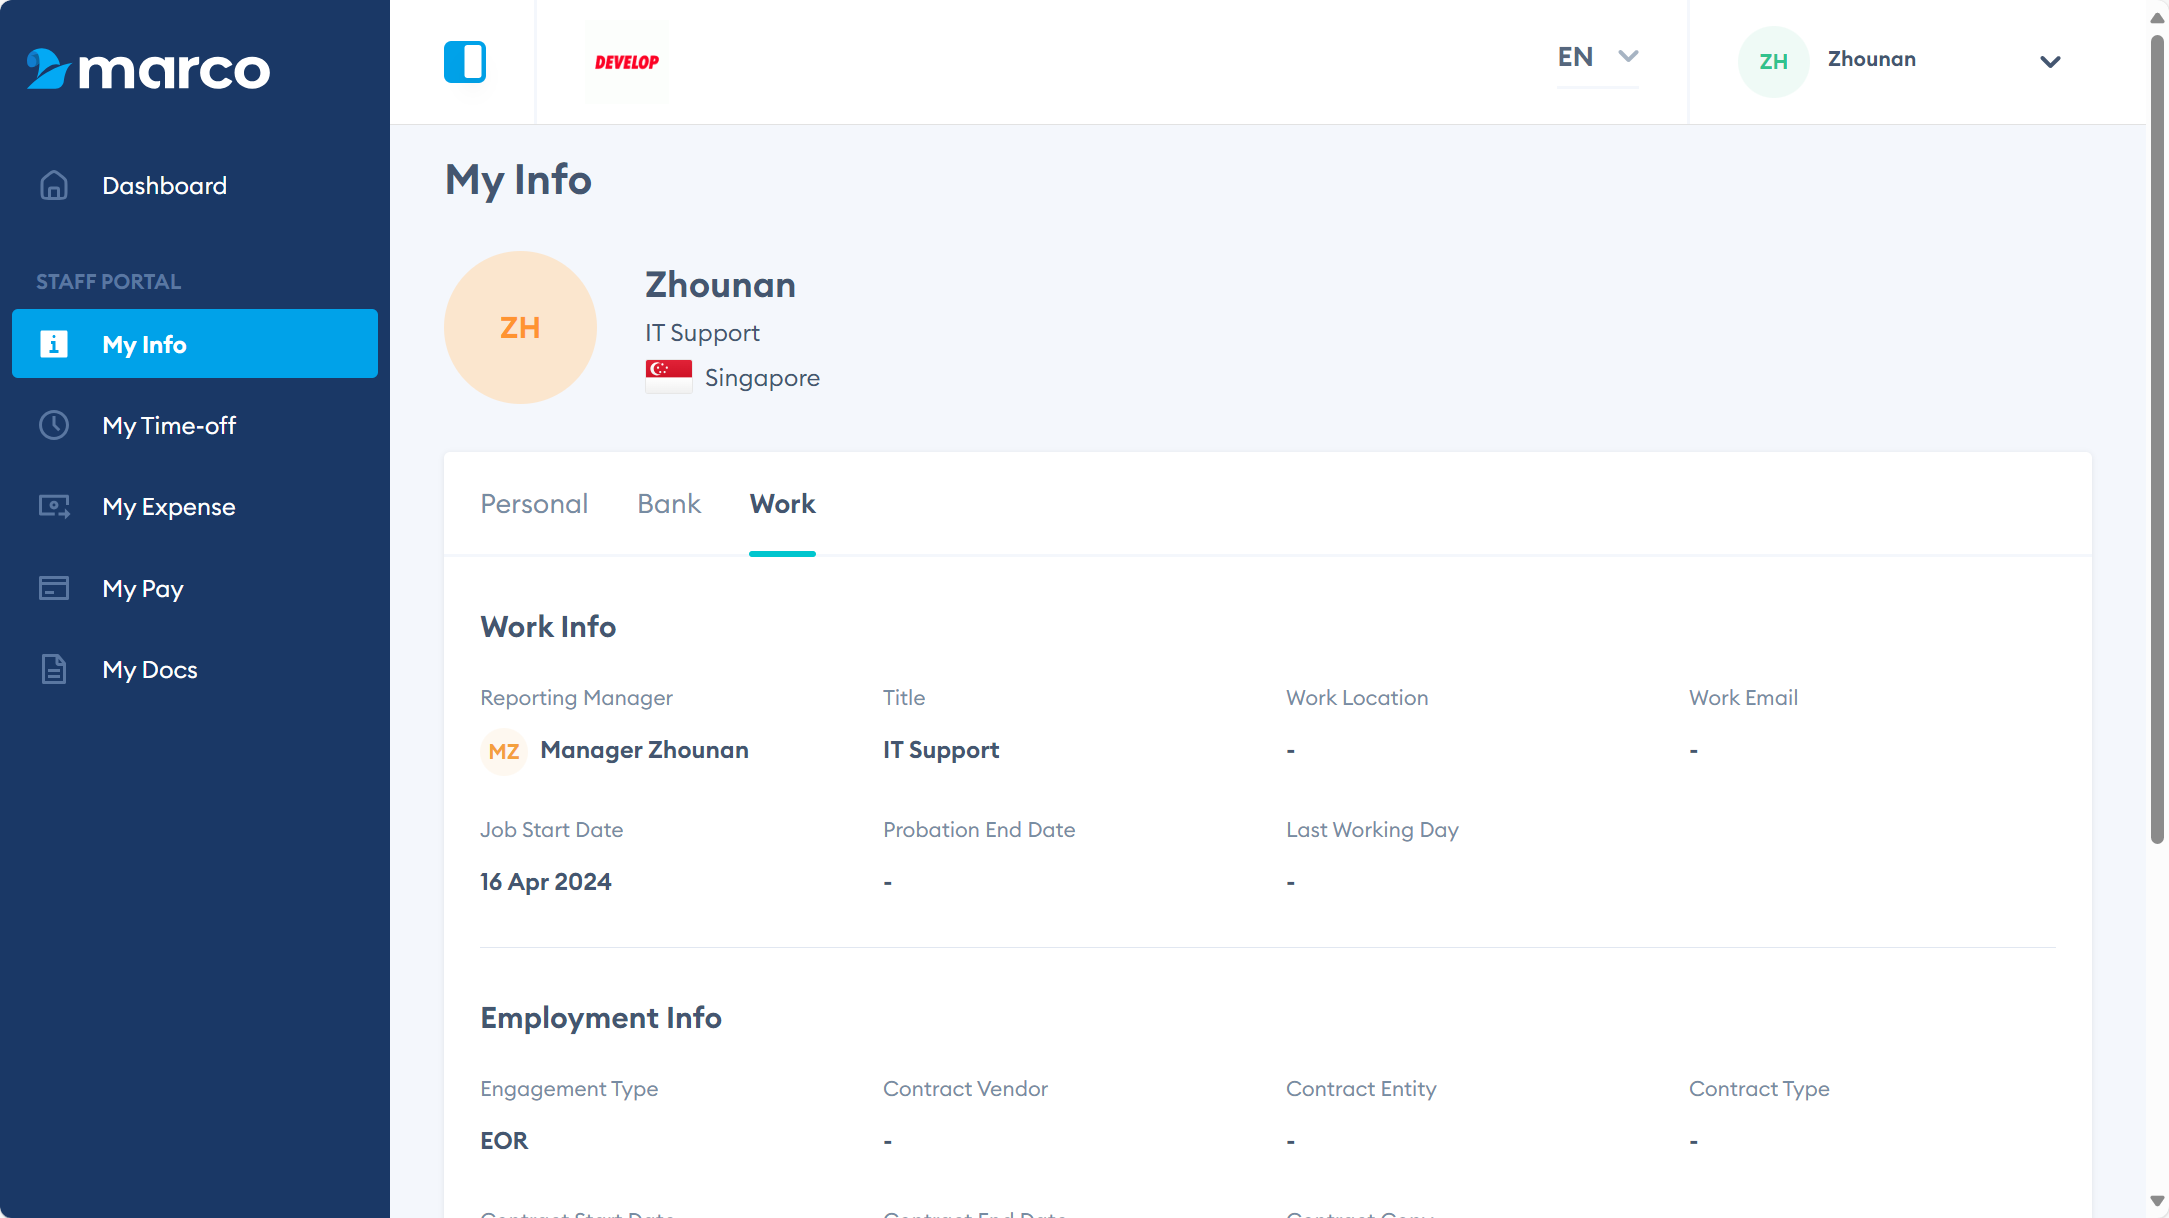Open the EN language dropdown
Screen dimensions: 2169x1218
(1597, 57)
